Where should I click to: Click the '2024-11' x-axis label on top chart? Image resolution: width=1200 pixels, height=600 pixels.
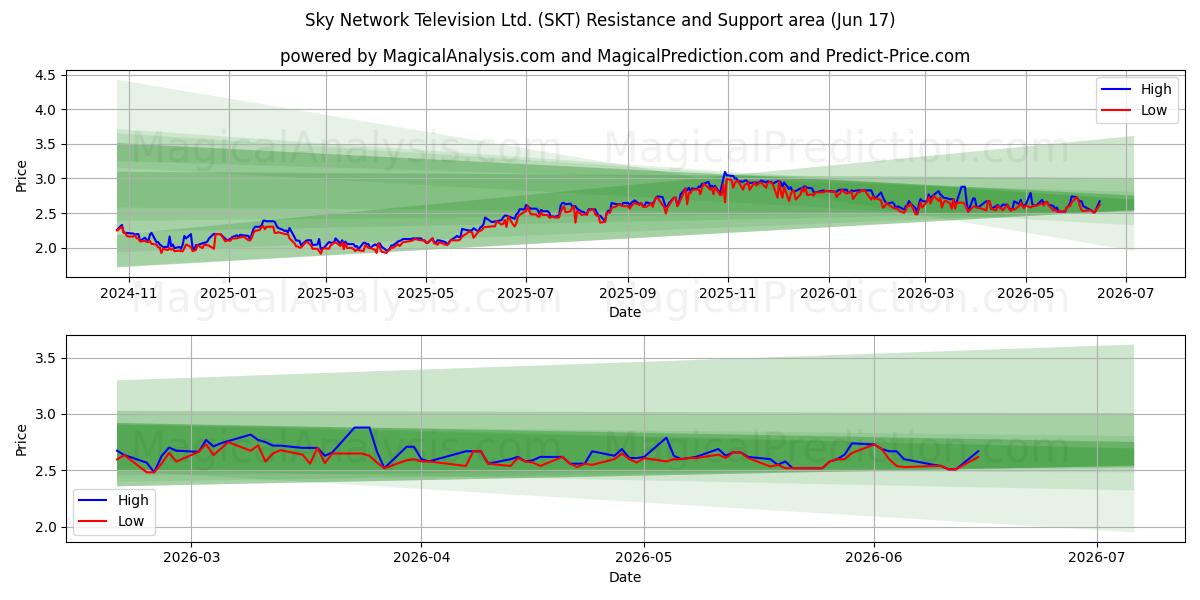(x=131, y=293)
